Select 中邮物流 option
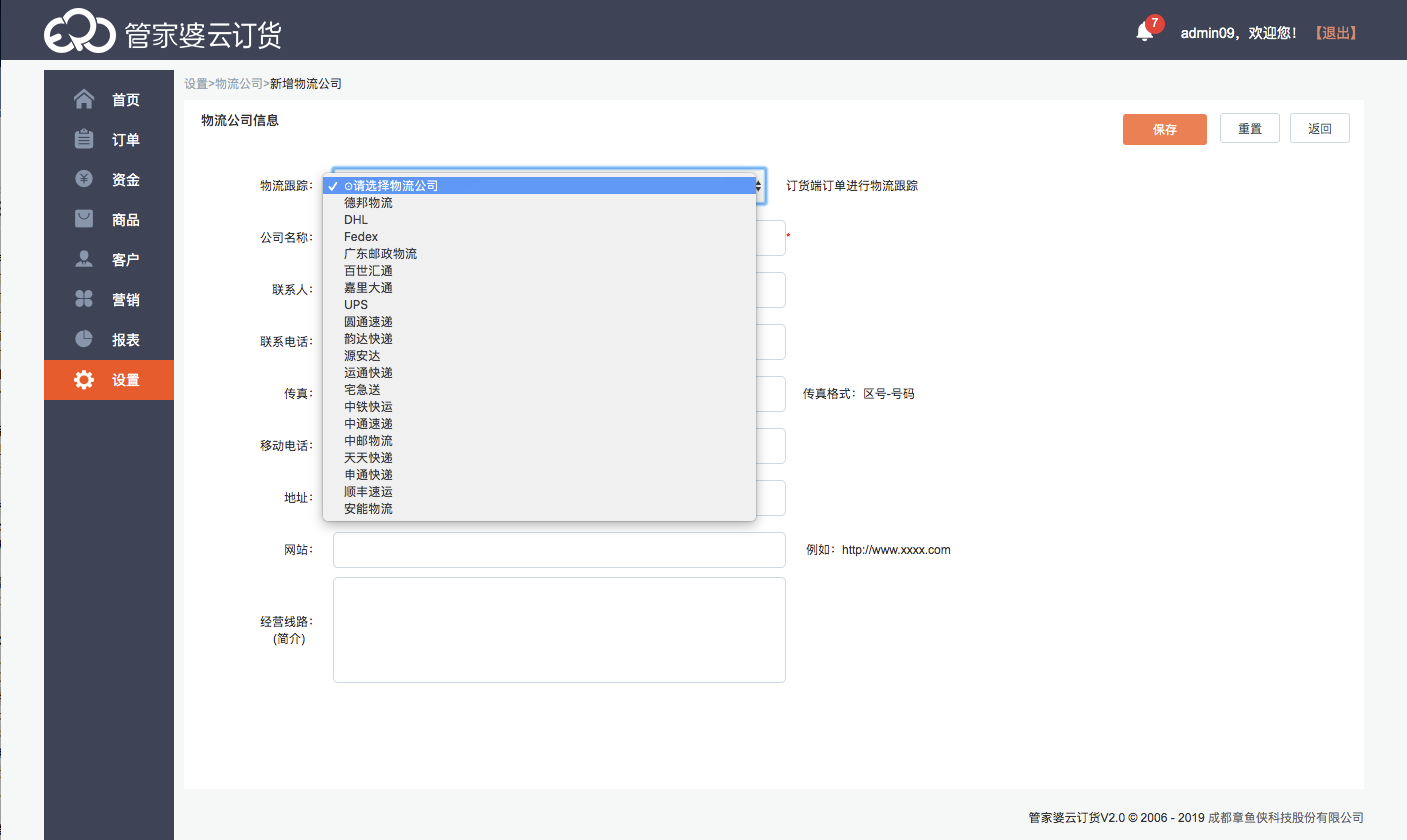Screen dimensions: 1407x840 (539, 441)
